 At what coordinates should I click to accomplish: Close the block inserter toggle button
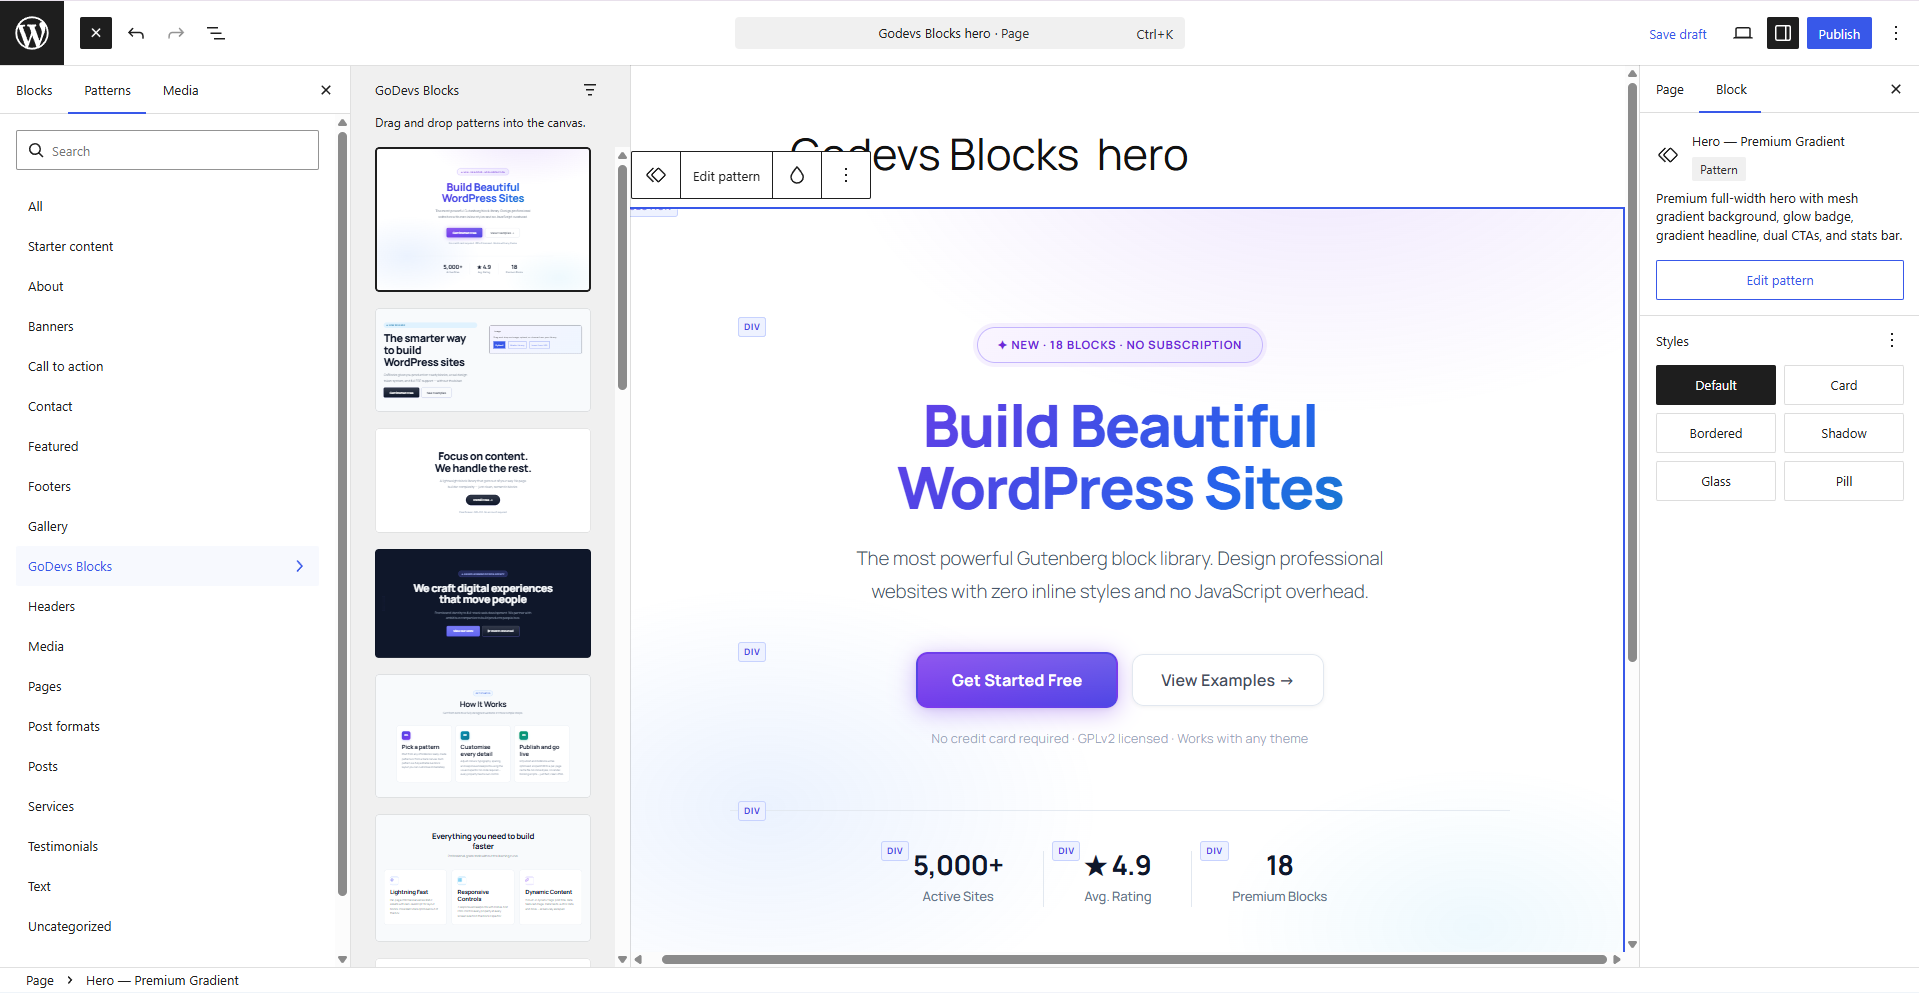(96, 33)
